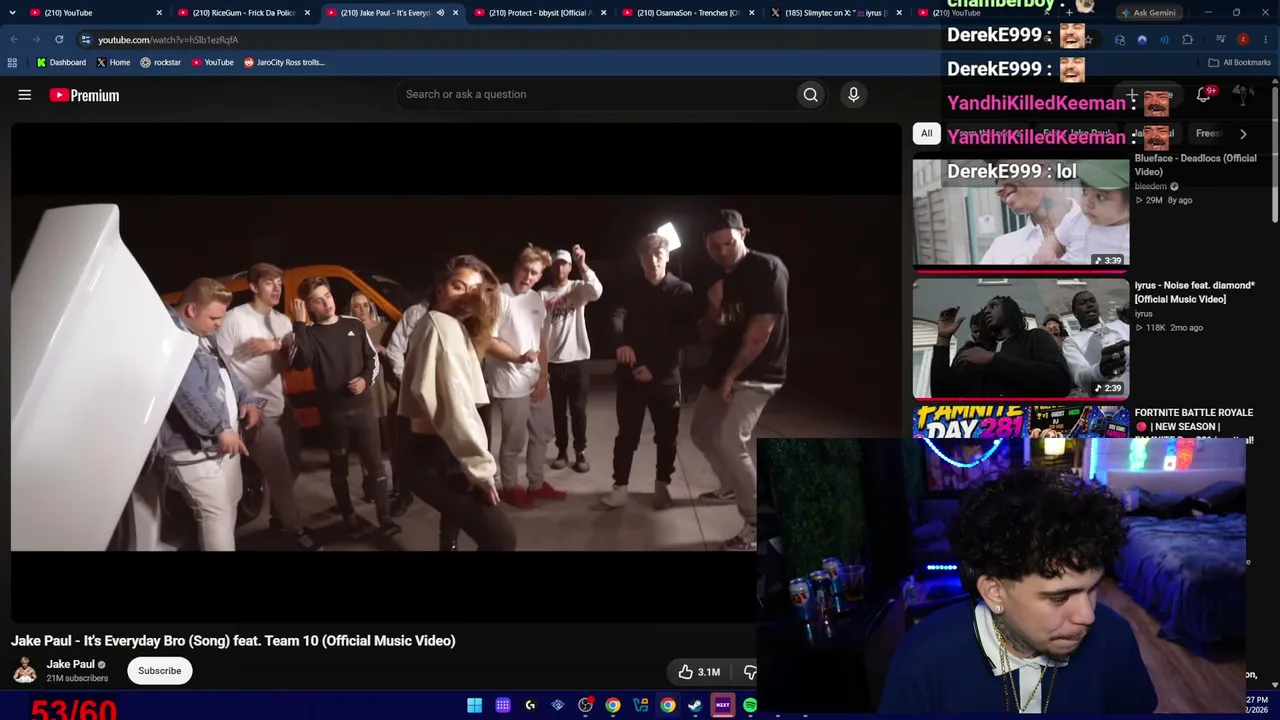Screen dimensions: 1280x720
Task: Open iyrus - Noise feat. diamond* title
Action: point(1194,292)
